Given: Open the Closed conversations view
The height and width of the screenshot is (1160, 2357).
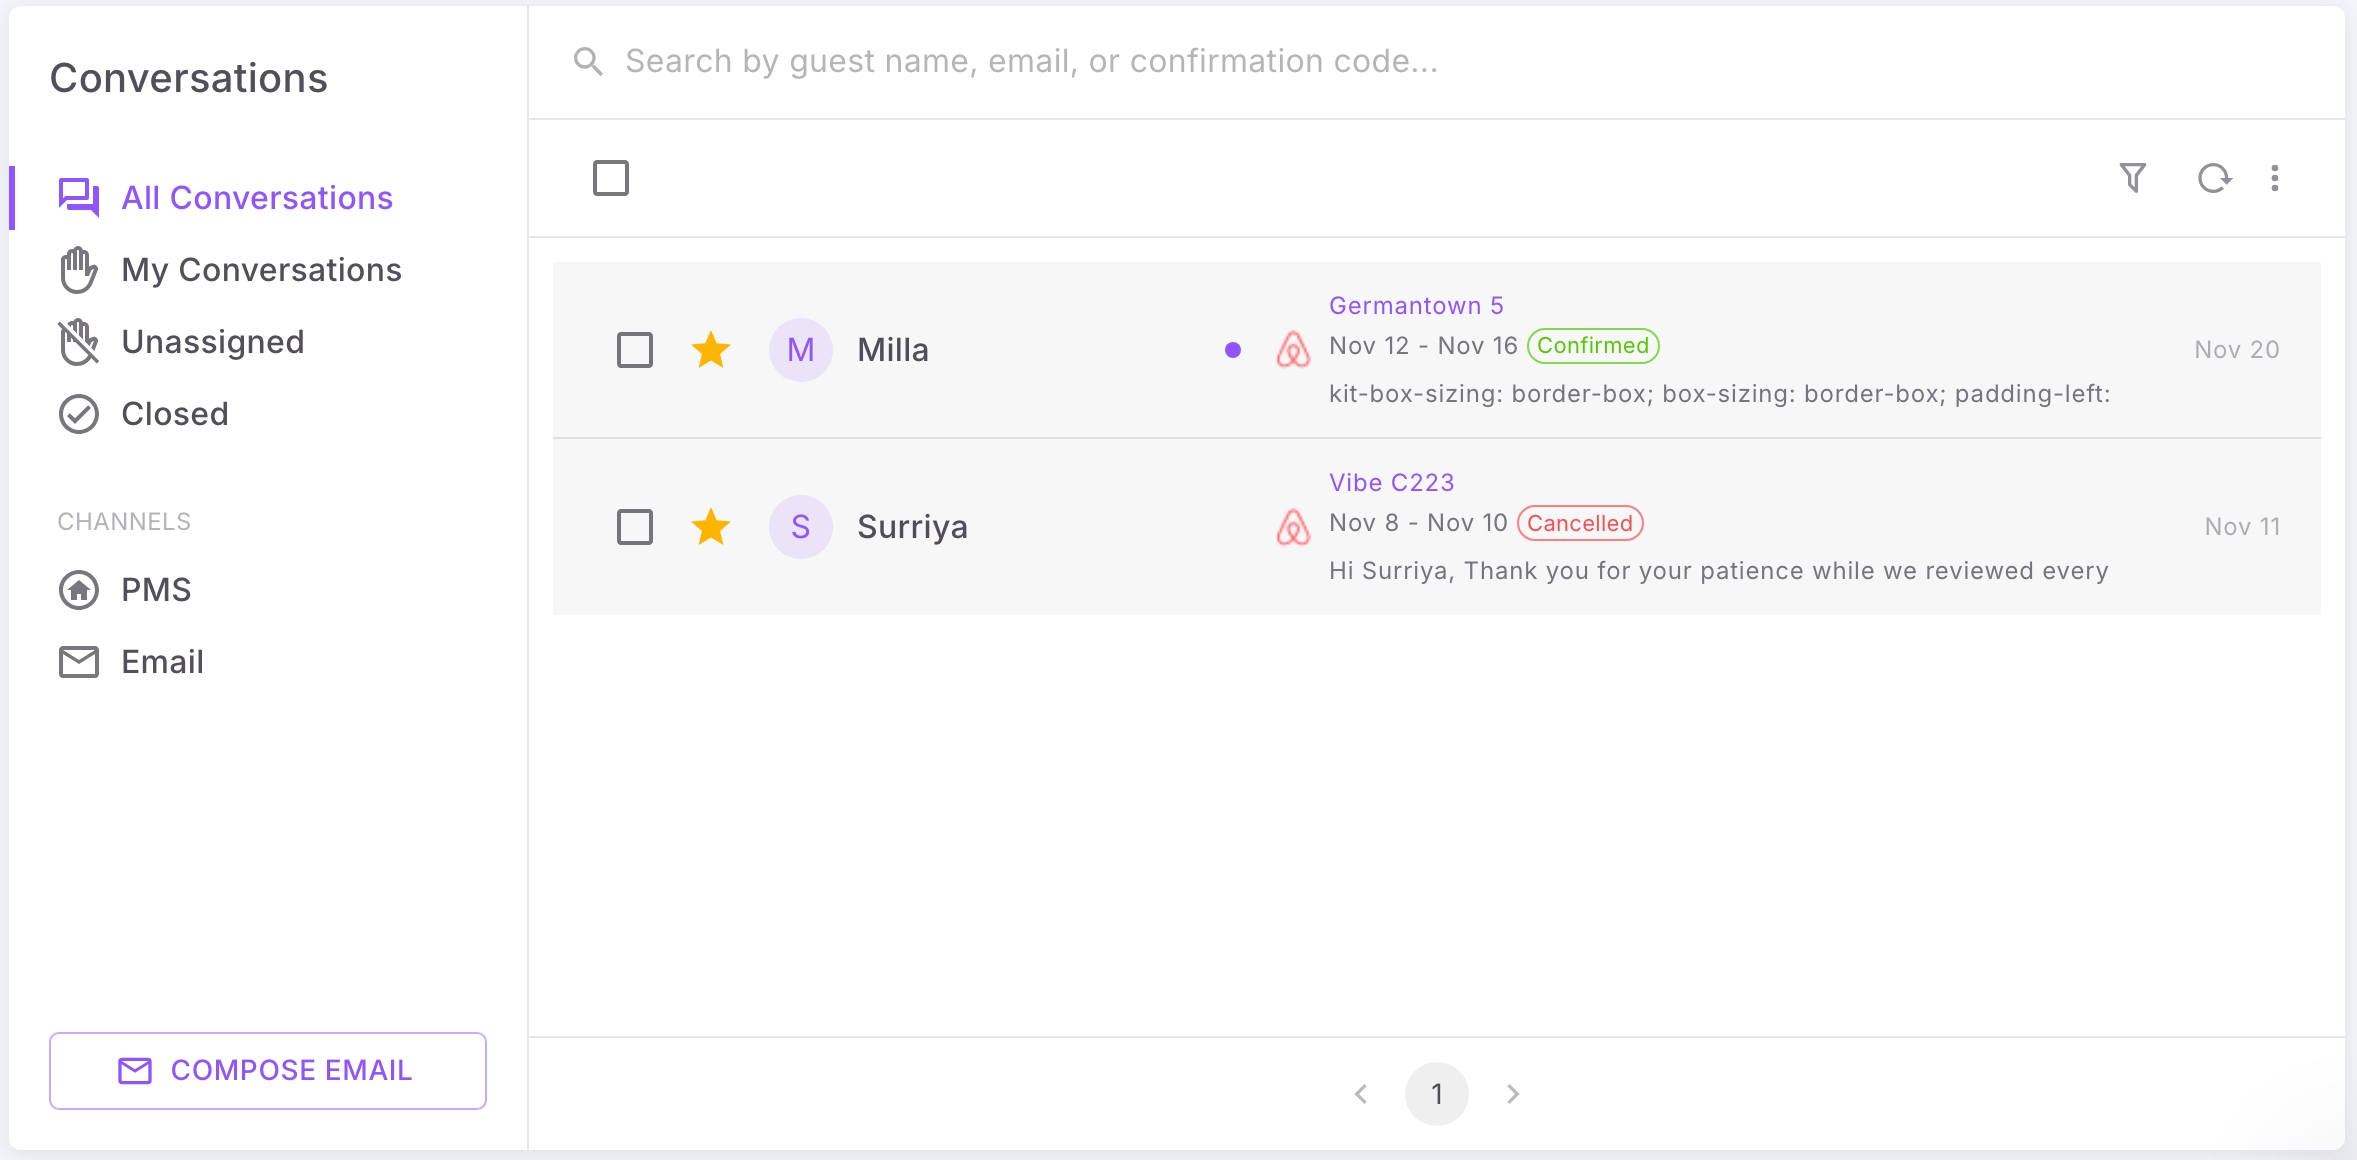Looking at the screenshot, I should 175,413.
